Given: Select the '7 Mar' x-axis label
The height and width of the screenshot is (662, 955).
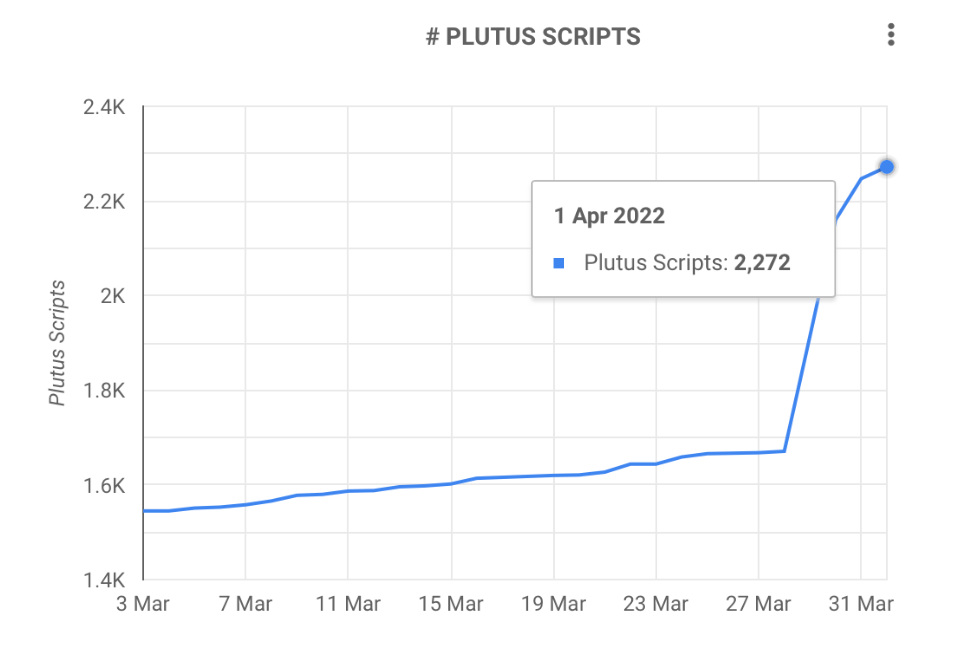Looking at the screenshot, I should 246,604.
